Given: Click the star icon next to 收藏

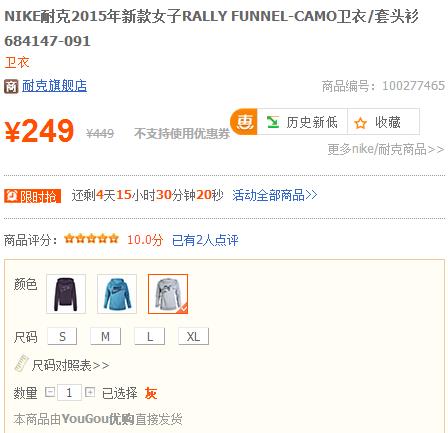Looking at the screenshot, I should (360, 123).
